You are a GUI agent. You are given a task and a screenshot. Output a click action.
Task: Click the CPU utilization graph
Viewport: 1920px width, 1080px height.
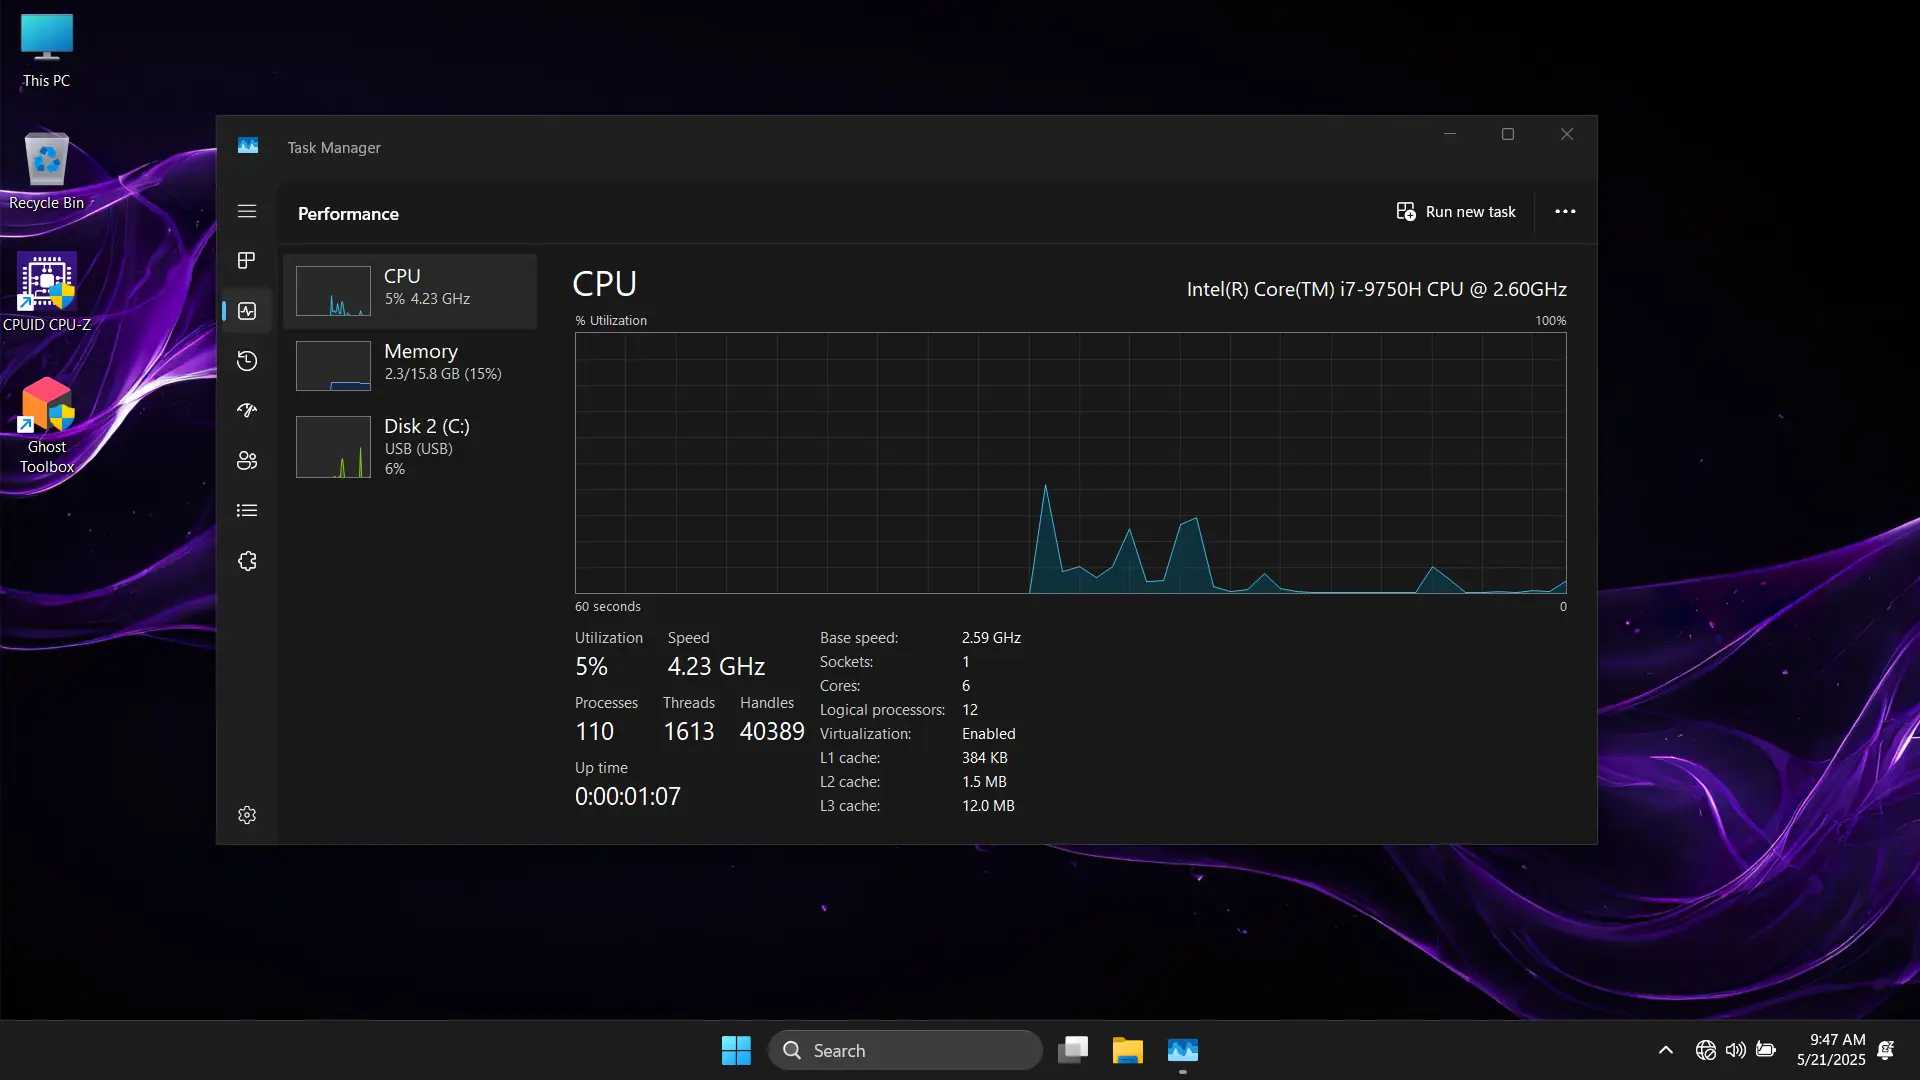click(x=1070, y=463)
